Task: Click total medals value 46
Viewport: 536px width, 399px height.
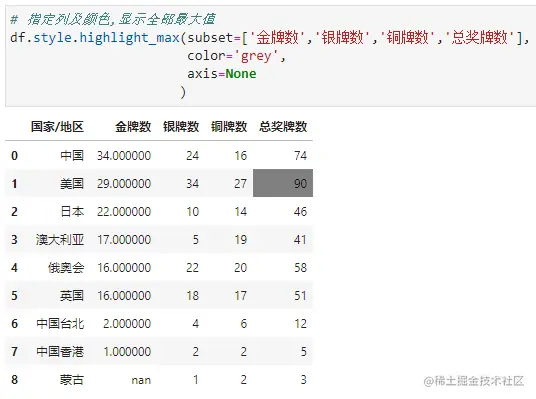Action: [300, 212]
